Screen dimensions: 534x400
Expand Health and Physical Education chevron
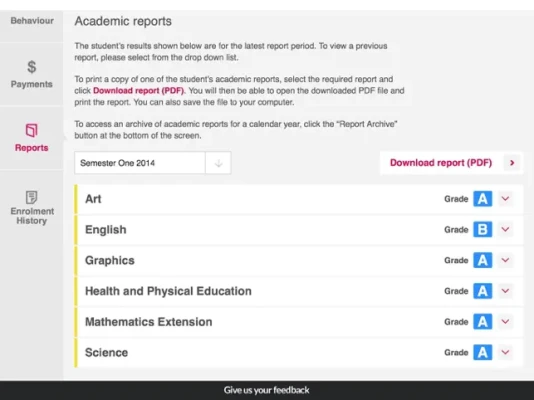pos(505,291)
